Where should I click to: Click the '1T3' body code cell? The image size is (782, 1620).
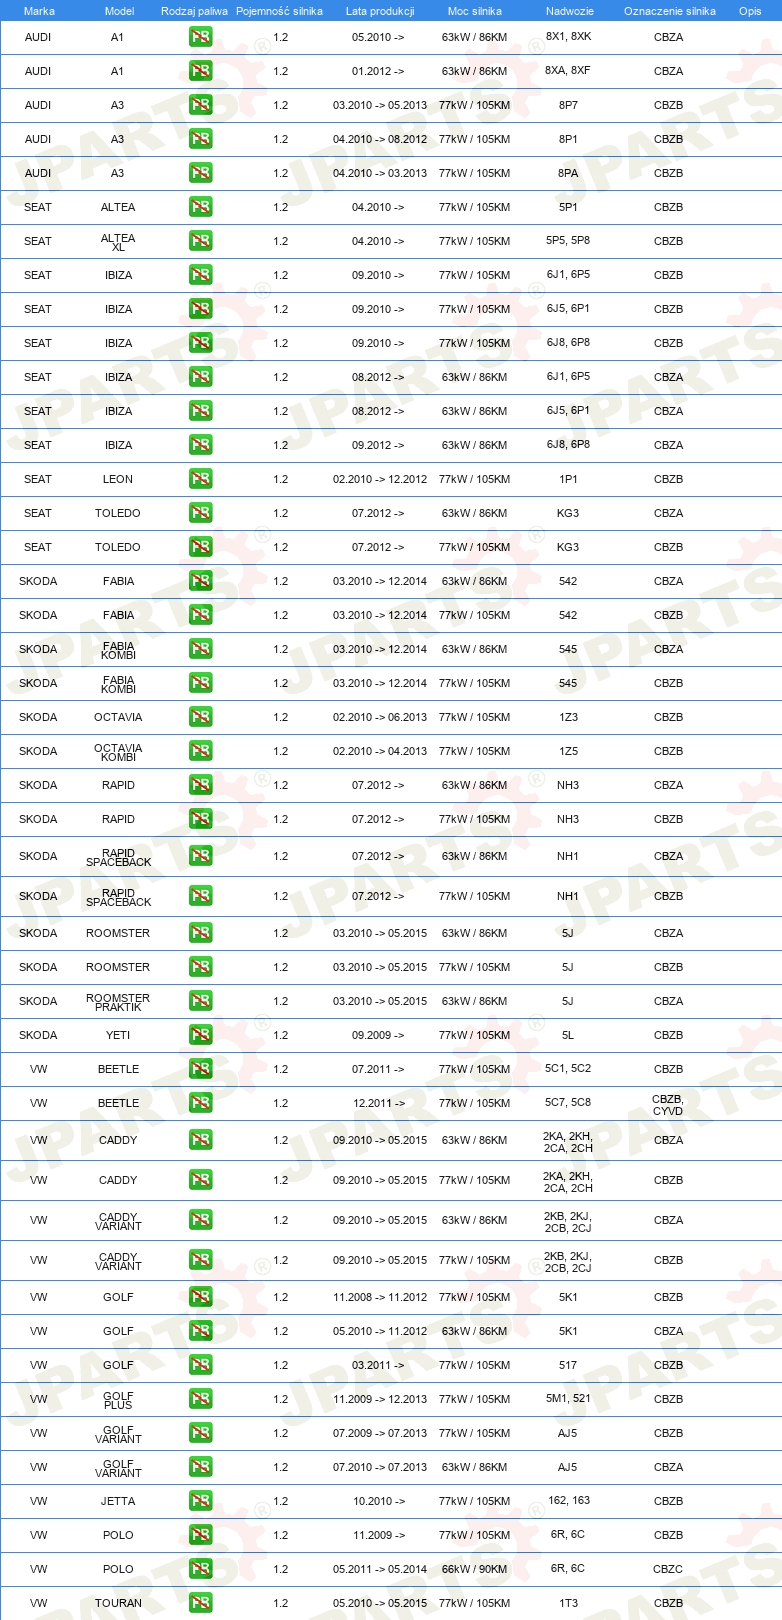[568, 1603]
